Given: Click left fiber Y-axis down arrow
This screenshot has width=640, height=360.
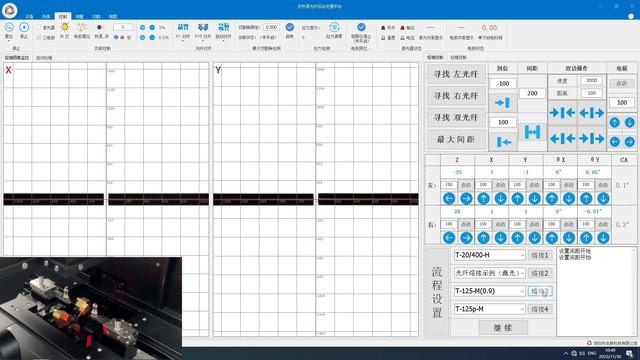Looking at the screenshot, I should [x=535, y=198].
